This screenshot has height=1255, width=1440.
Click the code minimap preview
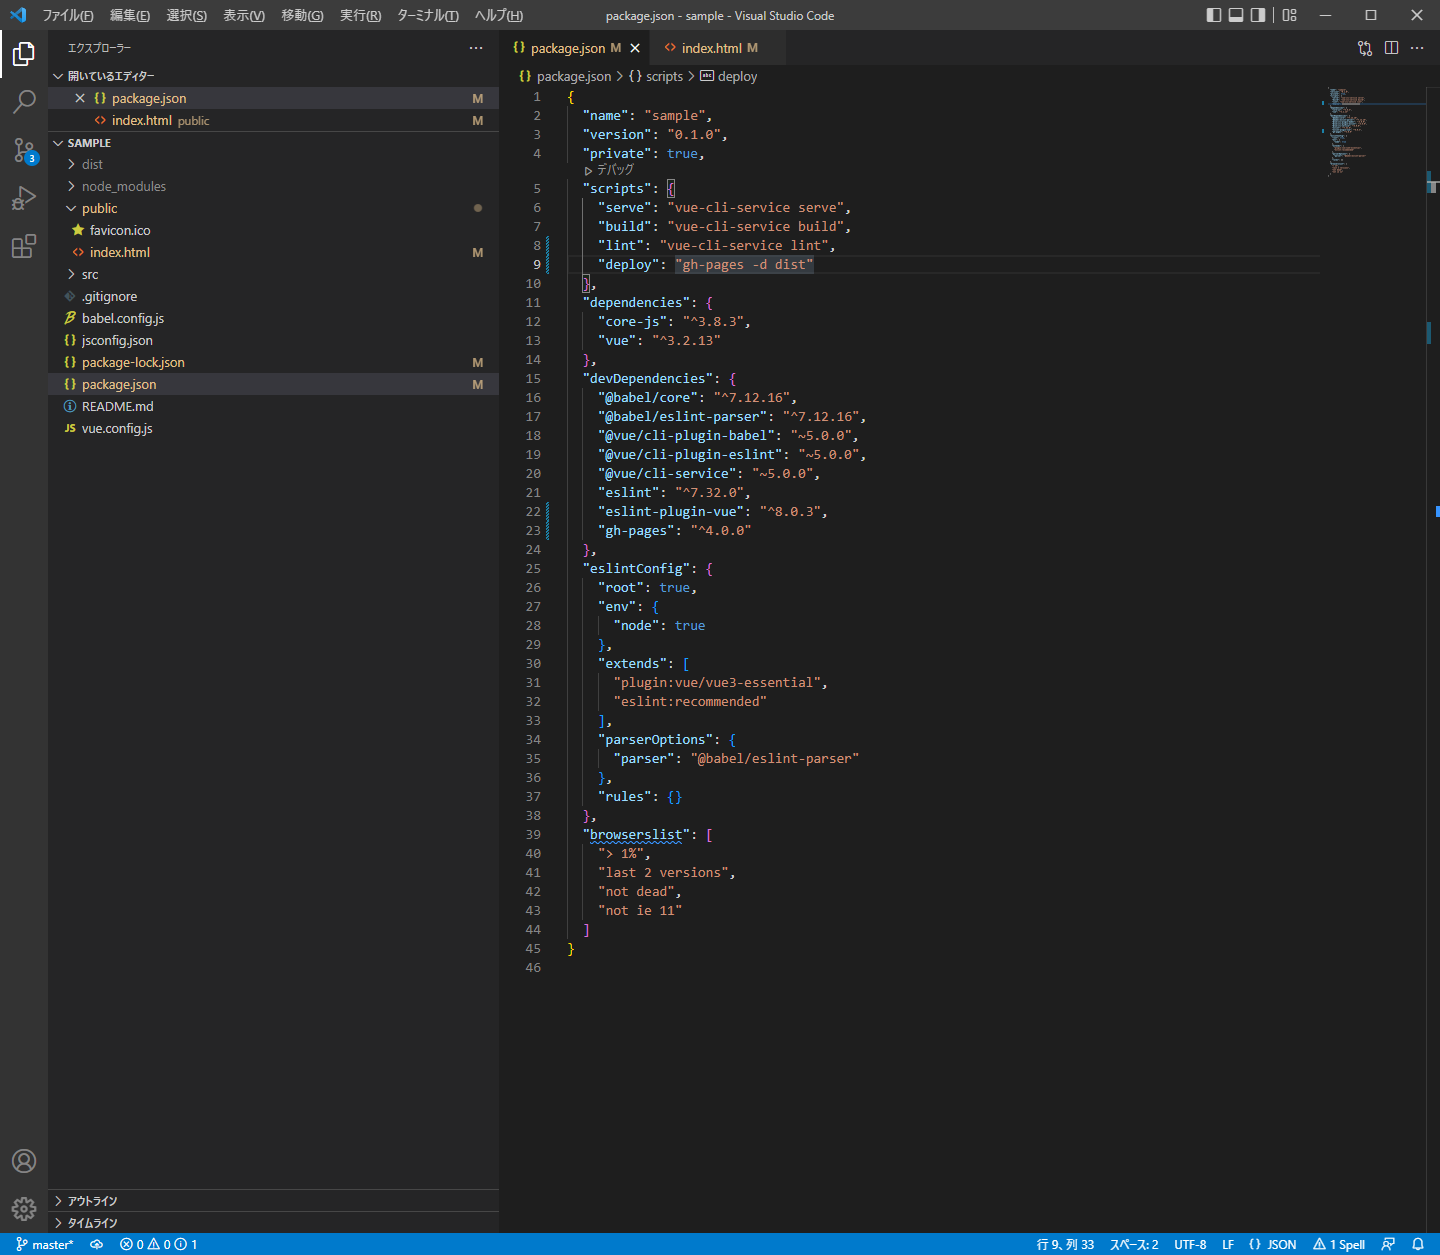(1372, 130)
